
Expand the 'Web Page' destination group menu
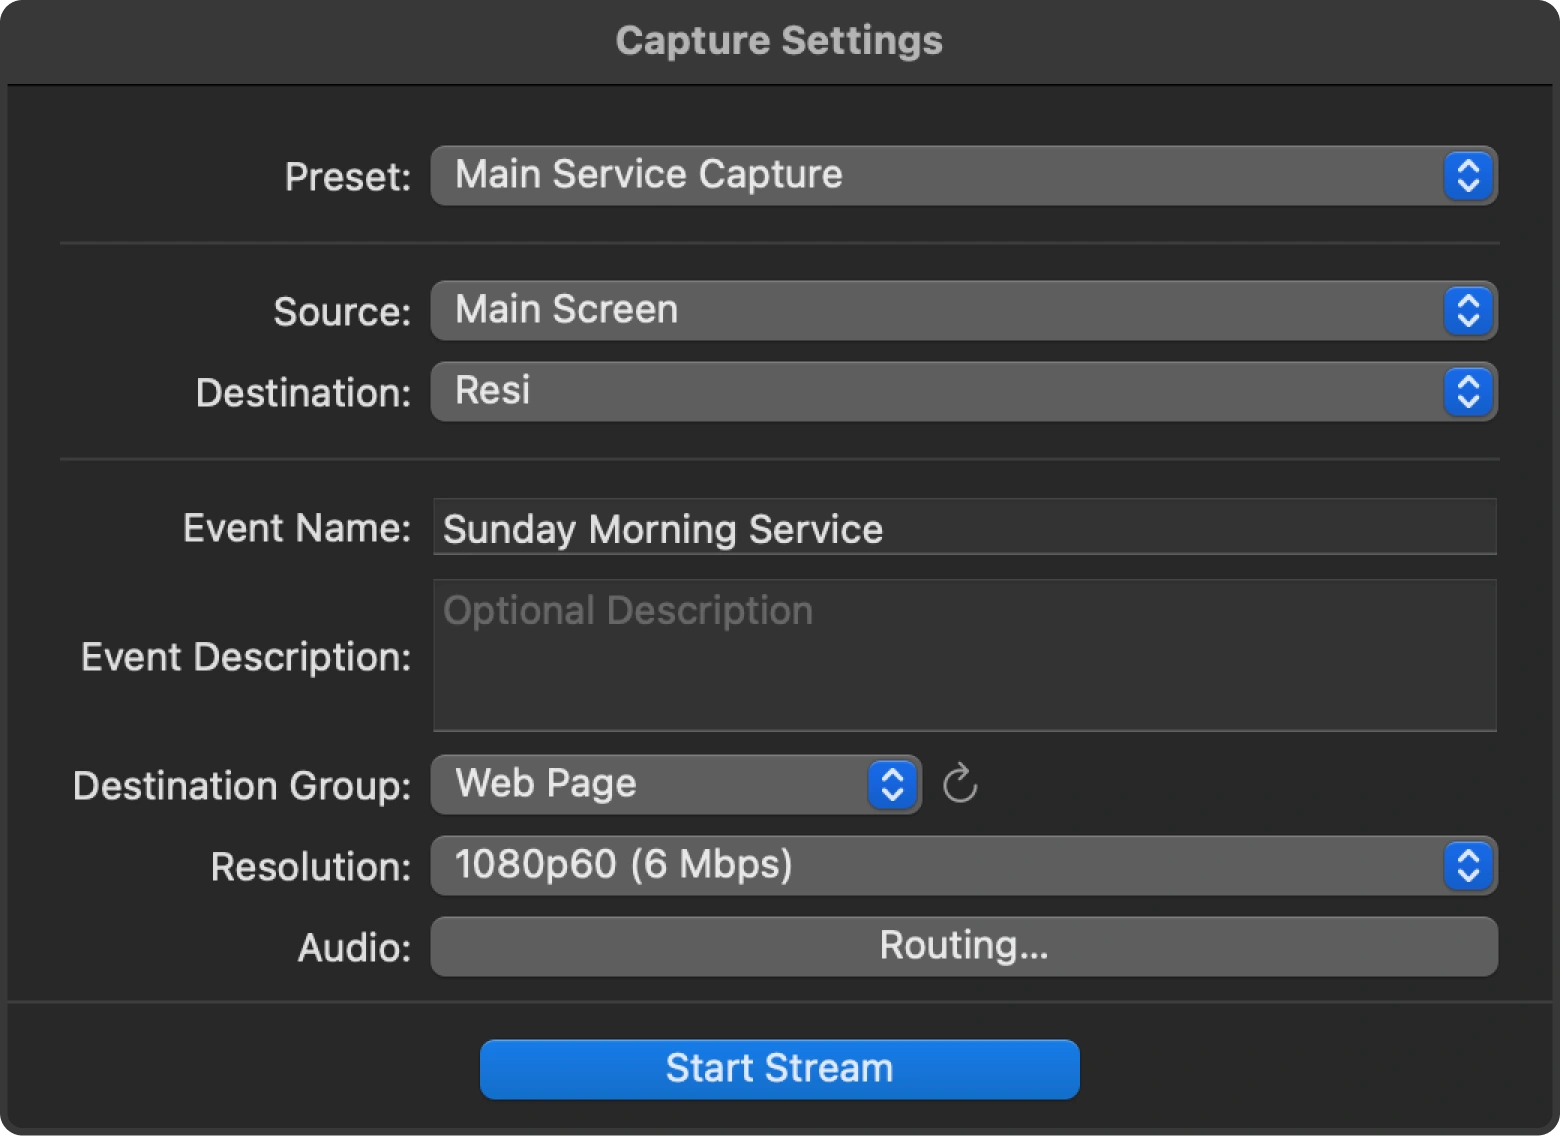pos(650,785)
